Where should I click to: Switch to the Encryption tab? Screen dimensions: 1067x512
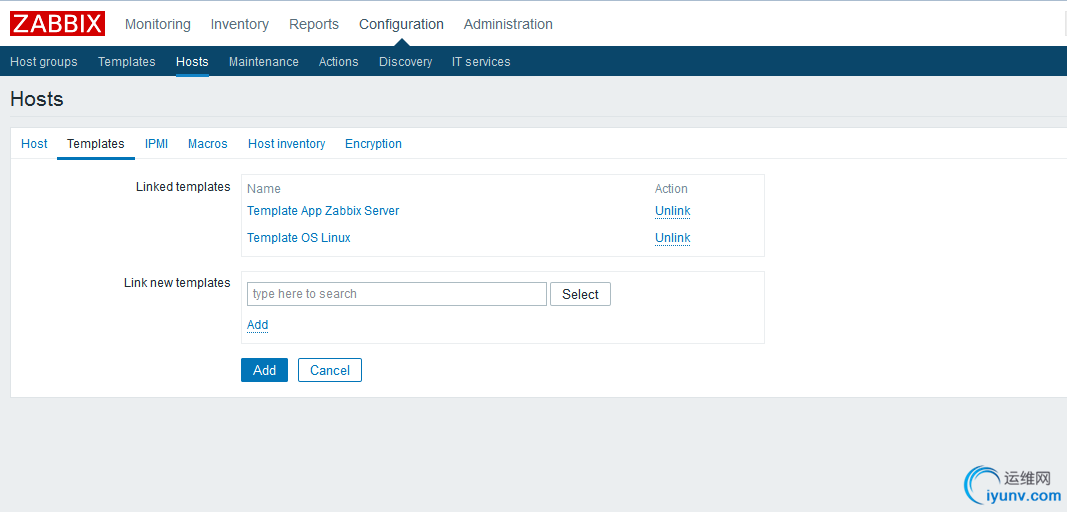click(374, 144)
